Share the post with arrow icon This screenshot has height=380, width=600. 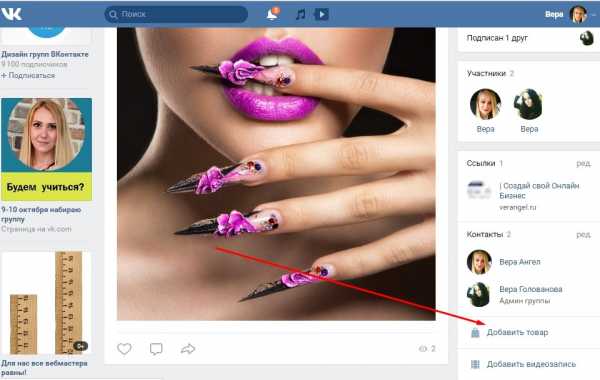(x=188, y=349)
